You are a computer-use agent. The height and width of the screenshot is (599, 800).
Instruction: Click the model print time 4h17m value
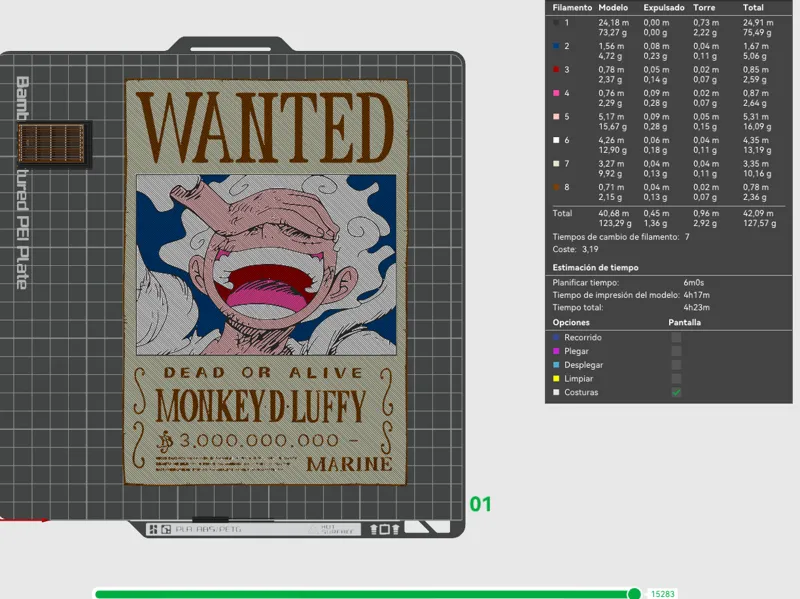(696, 295)
